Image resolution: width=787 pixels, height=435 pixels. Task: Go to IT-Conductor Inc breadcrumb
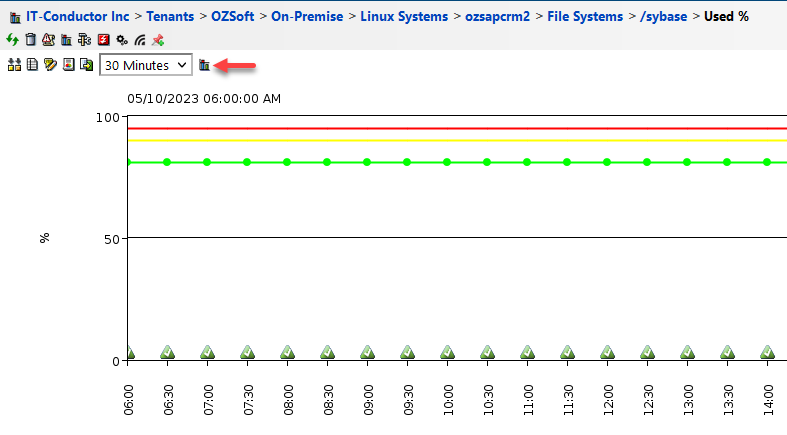pyautogui.click(x=75, y=17)
